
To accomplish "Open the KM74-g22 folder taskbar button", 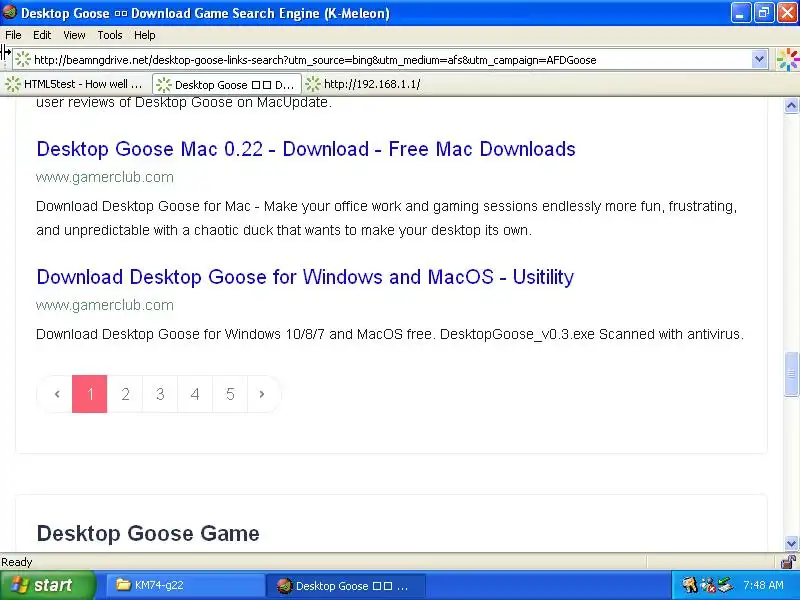I will (x=185, y=585).
